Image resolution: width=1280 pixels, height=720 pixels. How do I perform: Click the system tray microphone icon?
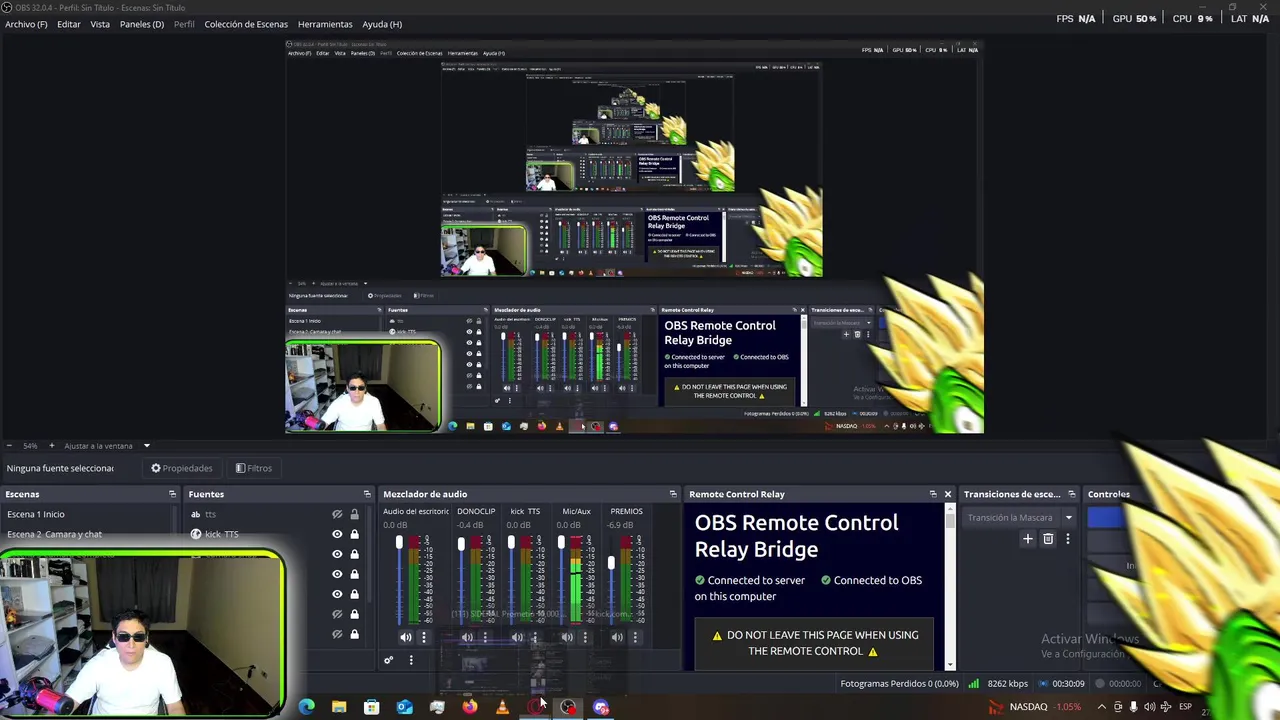pos(1133,707)
